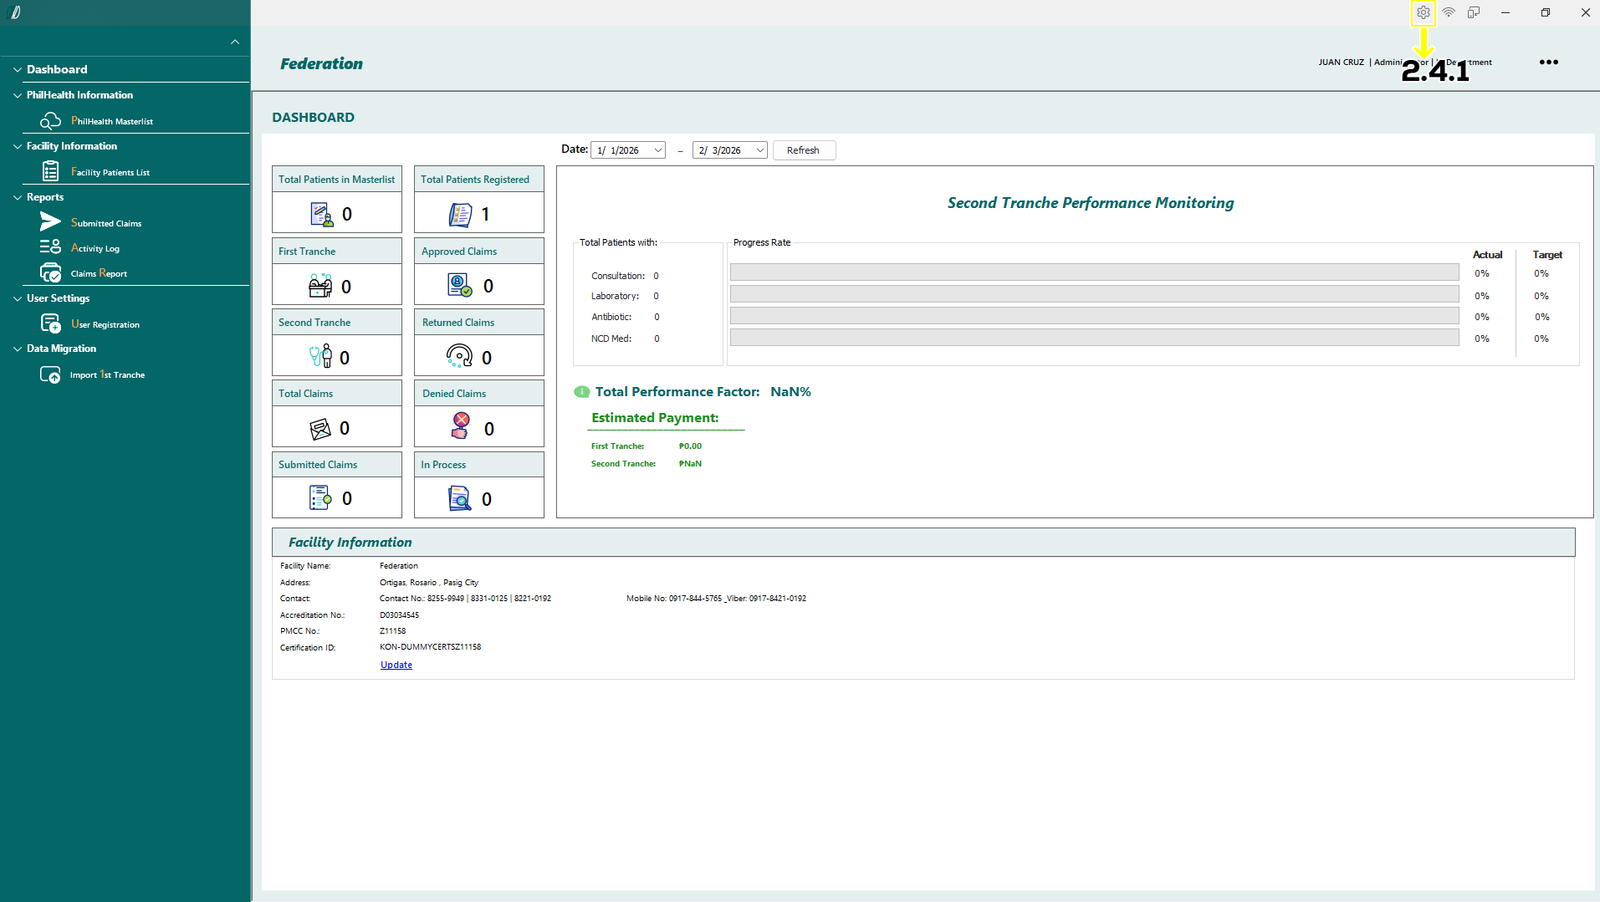Open Activity Log sidebar icon
Image resolution: width=1600 pixels, height=902 pixels.
point(50,247)
